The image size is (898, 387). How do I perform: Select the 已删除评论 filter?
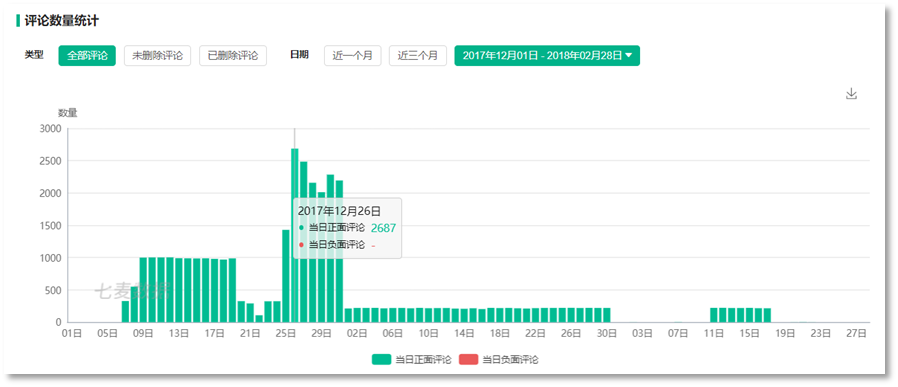tap(233, 56)
